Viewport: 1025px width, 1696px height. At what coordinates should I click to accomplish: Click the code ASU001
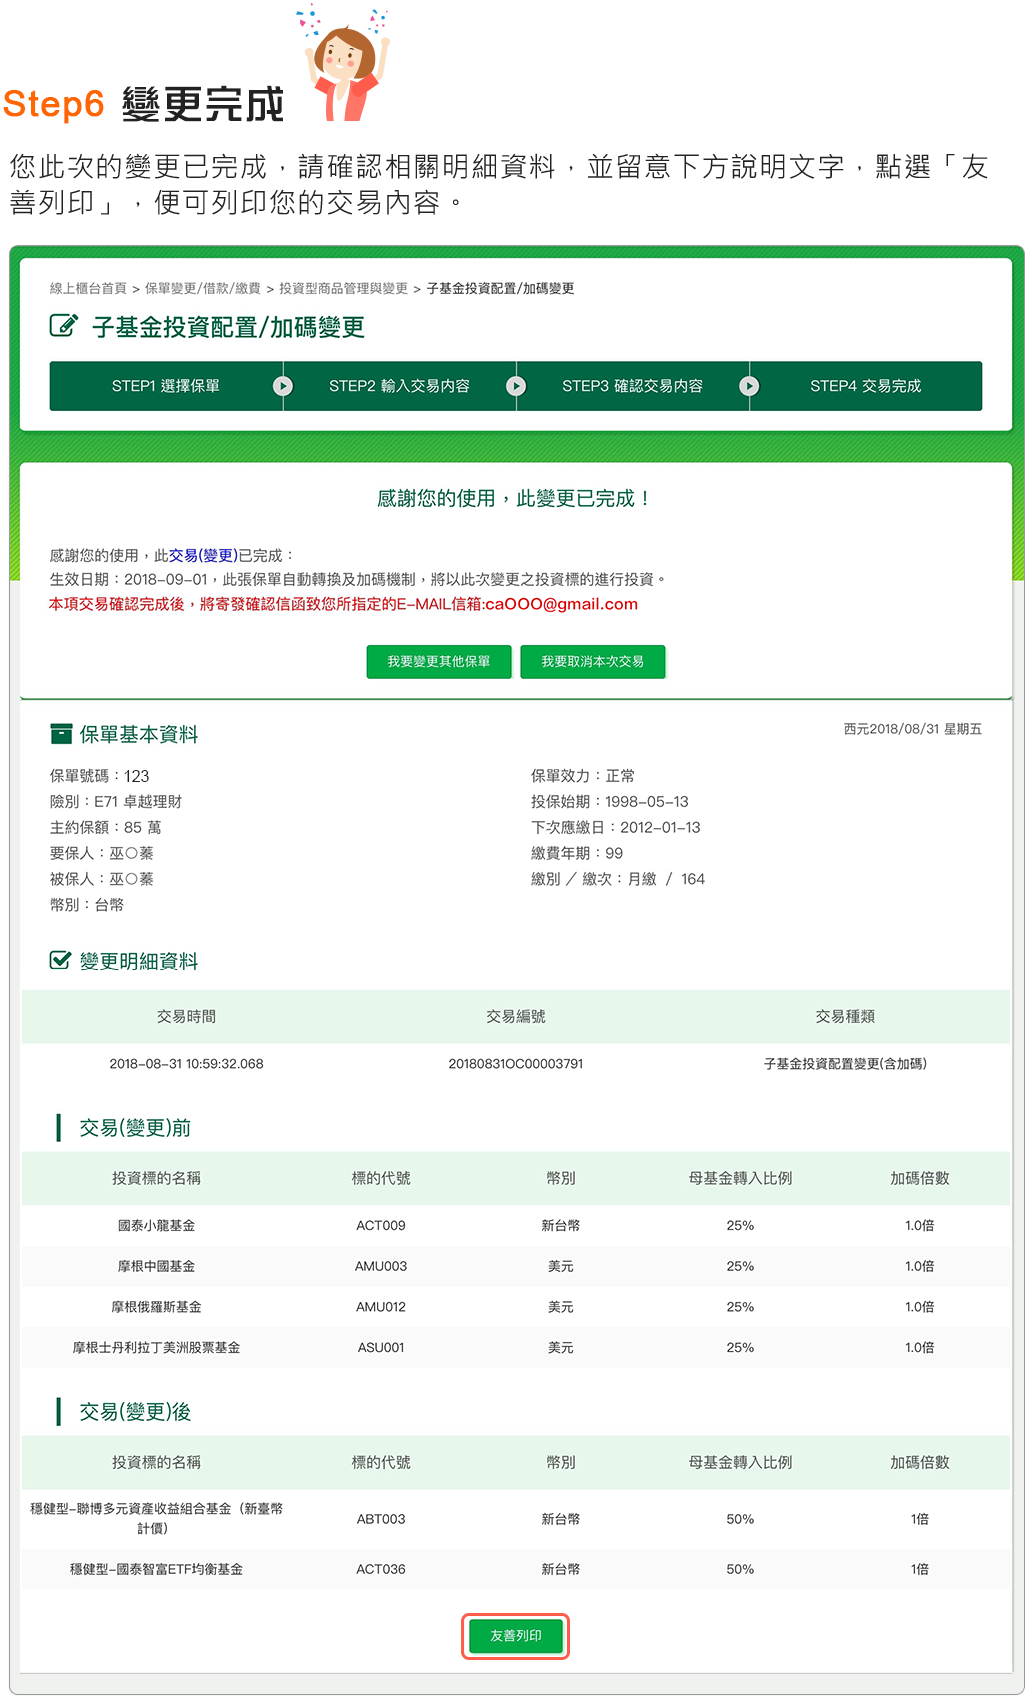coord(381,1348)
